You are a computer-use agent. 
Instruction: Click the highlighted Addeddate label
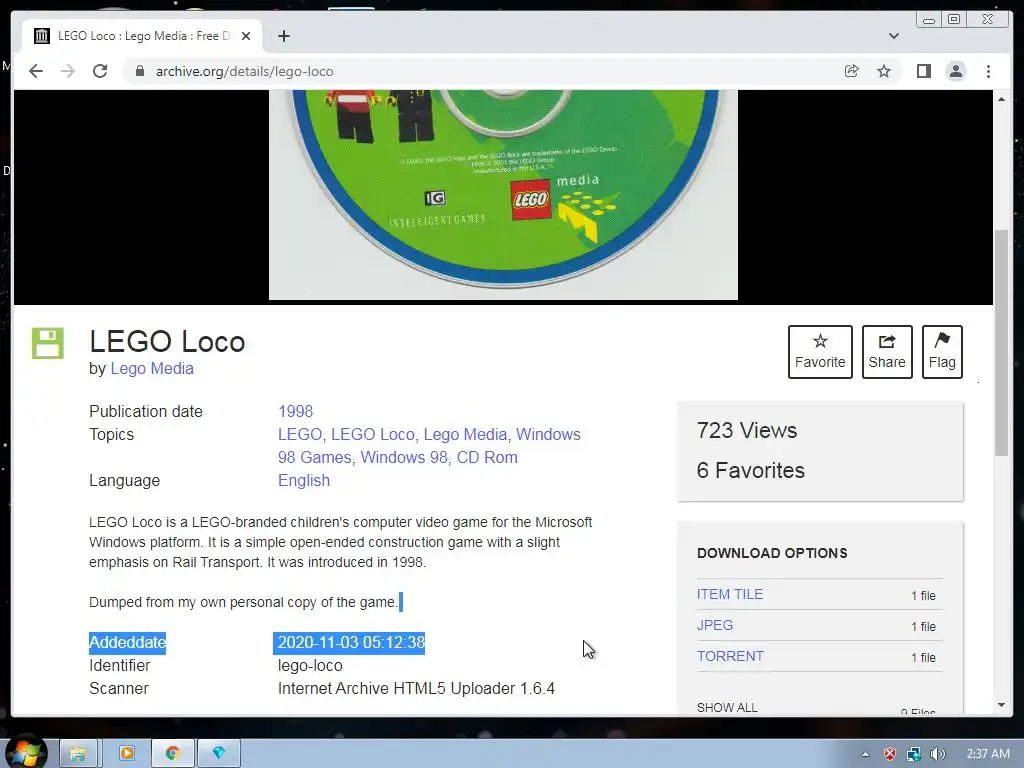(x=127, y=643)
